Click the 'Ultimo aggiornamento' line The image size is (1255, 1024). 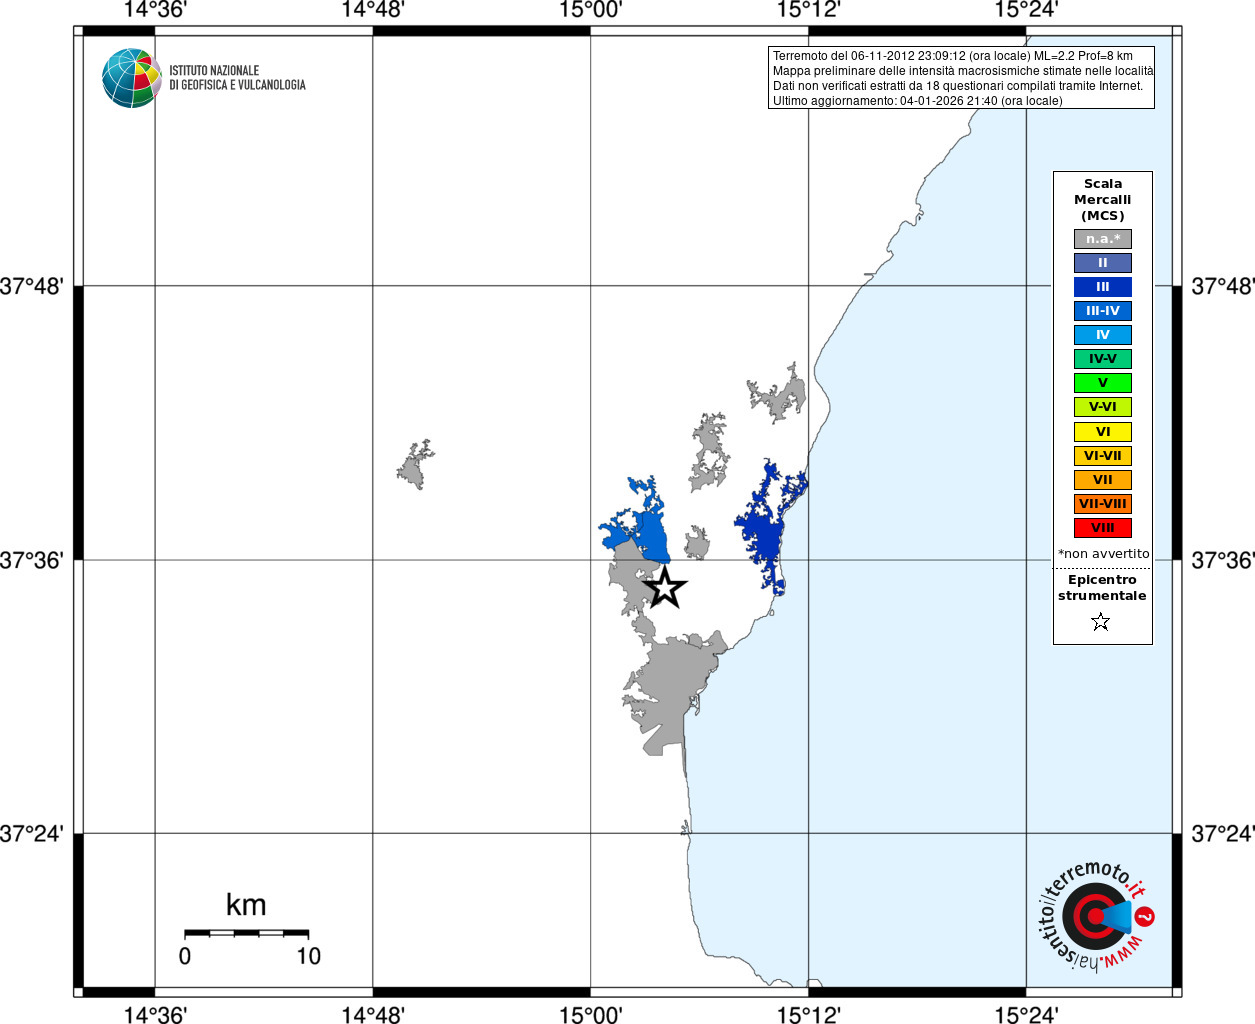pyautogui.click(x=918, y=101)
